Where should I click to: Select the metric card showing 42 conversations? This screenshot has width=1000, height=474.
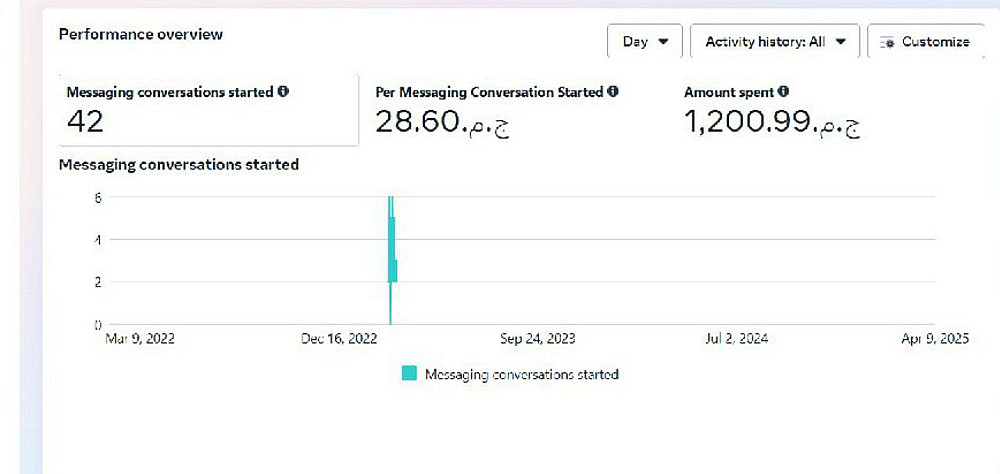point(208,110)
